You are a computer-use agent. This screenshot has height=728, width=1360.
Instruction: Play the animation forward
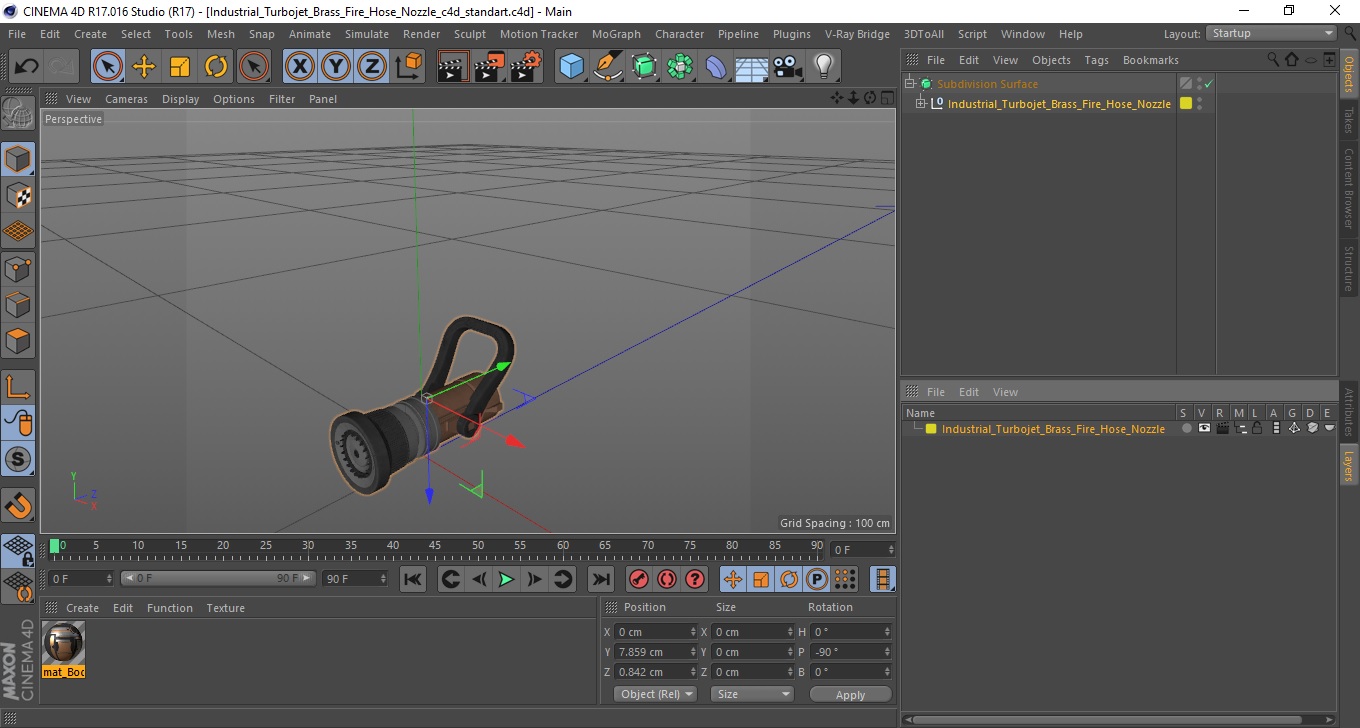[x=506, y=579]
